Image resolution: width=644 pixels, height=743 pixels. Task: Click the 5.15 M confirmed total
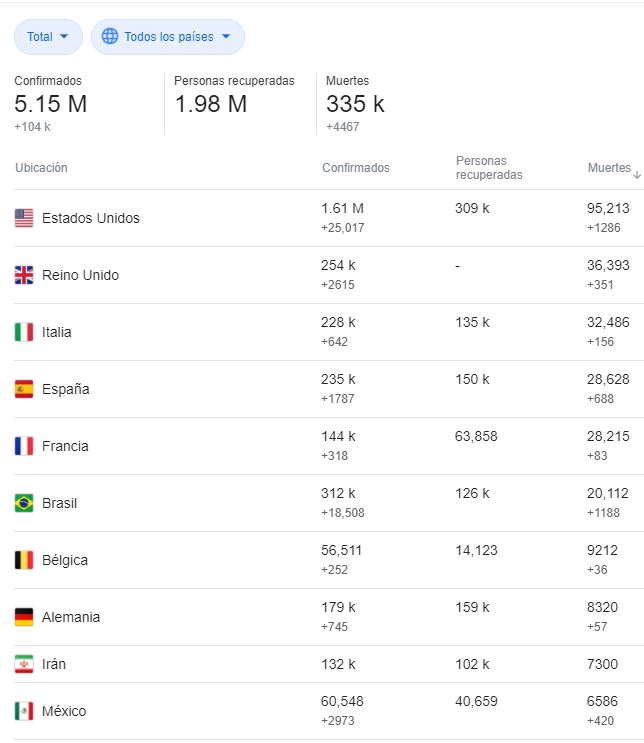pos(50,104)
